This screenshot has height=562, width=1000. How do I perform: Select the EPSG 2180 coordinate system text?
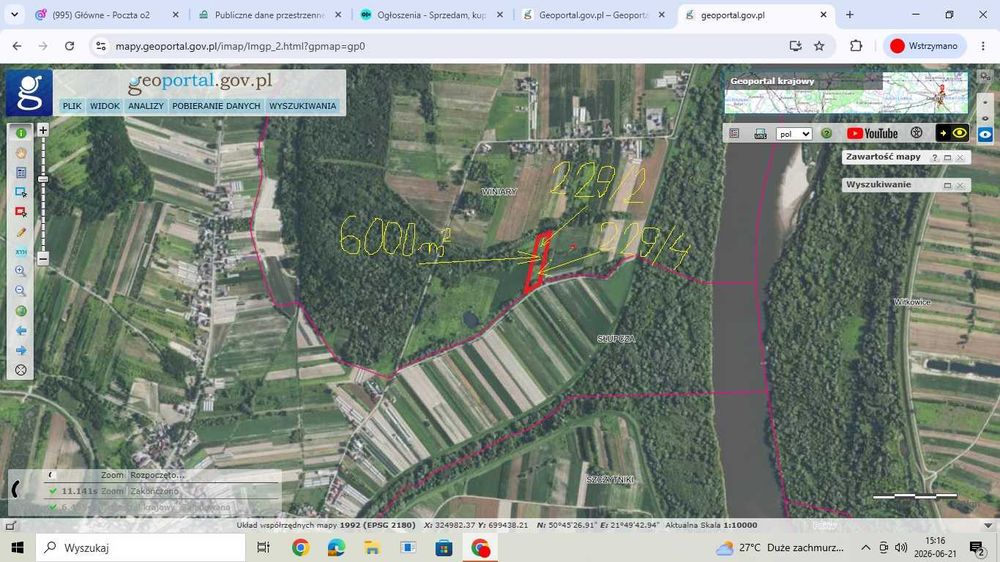[378, 525]
